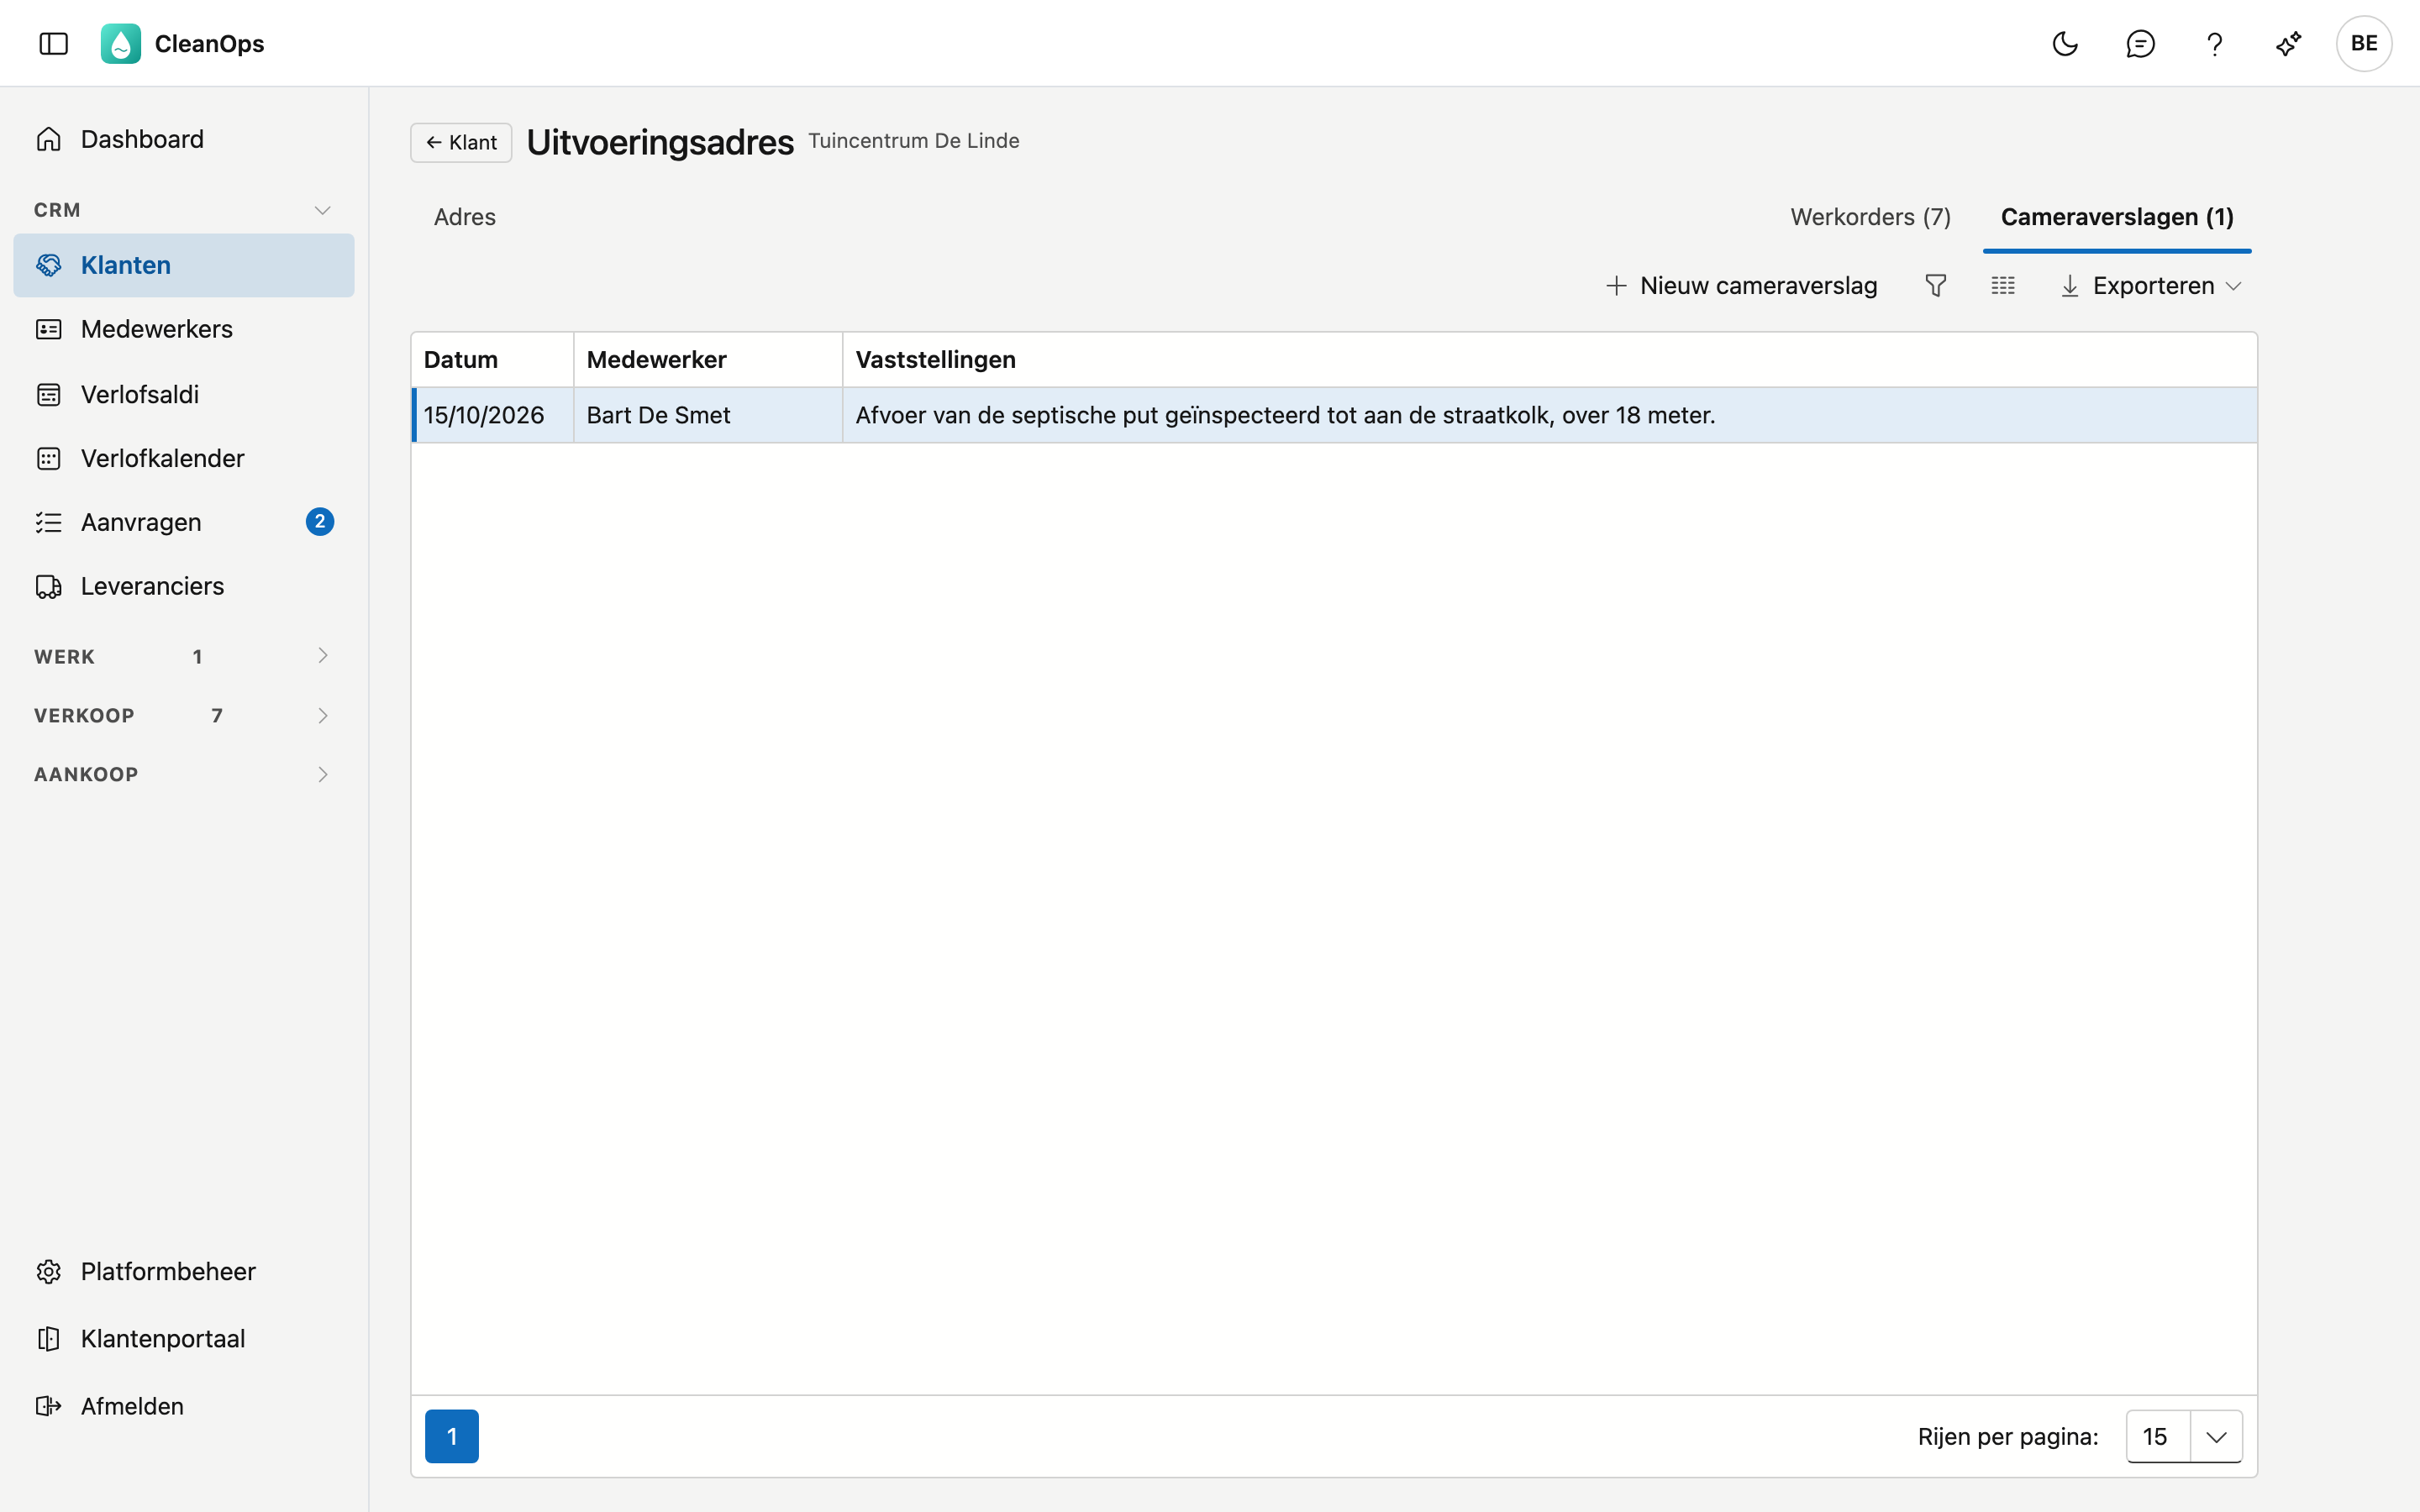Expand the VERKOOP section
2420x1512 pixels.
coord(184,715)
